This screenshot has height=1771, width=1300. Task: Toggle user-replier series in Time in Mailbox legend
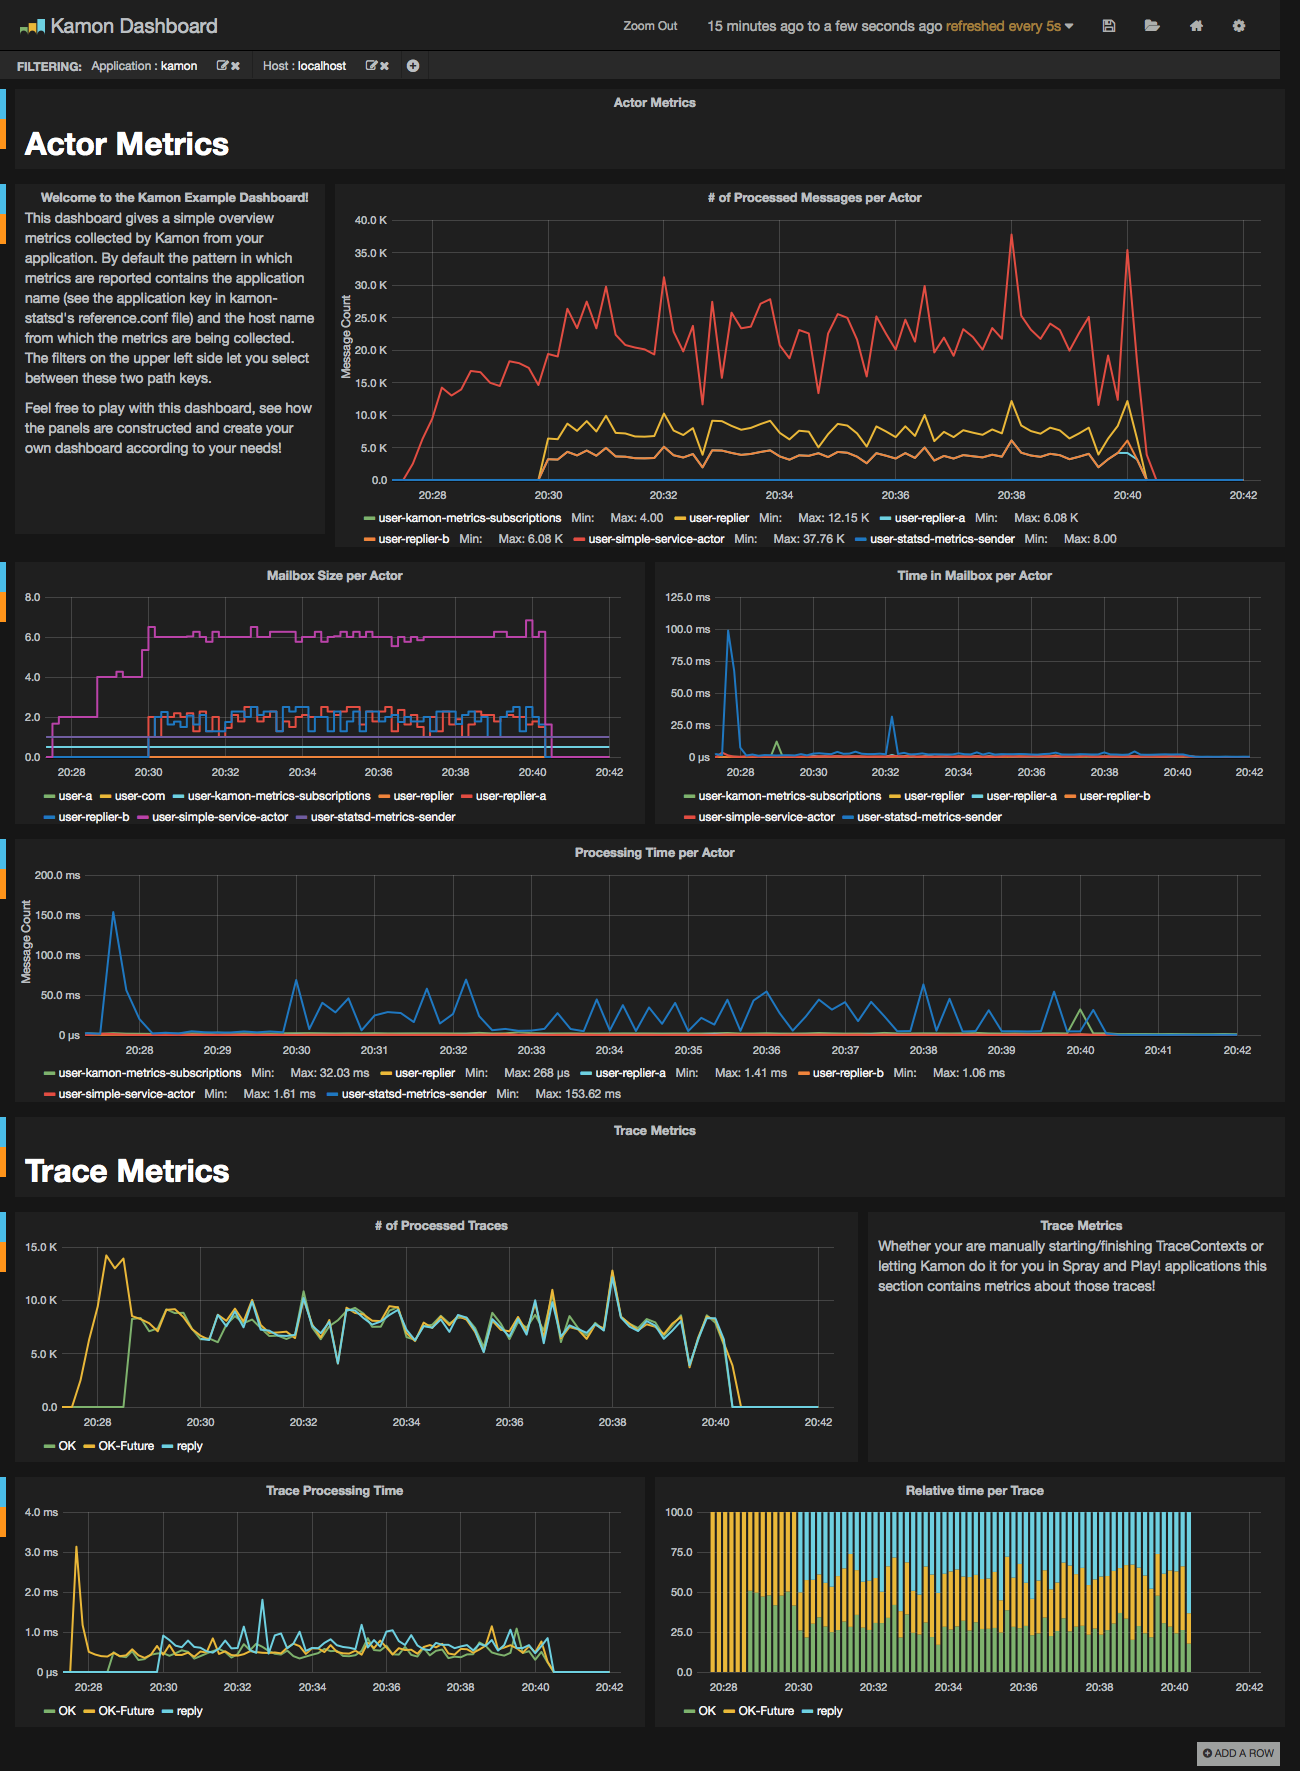tap(934, 796)
